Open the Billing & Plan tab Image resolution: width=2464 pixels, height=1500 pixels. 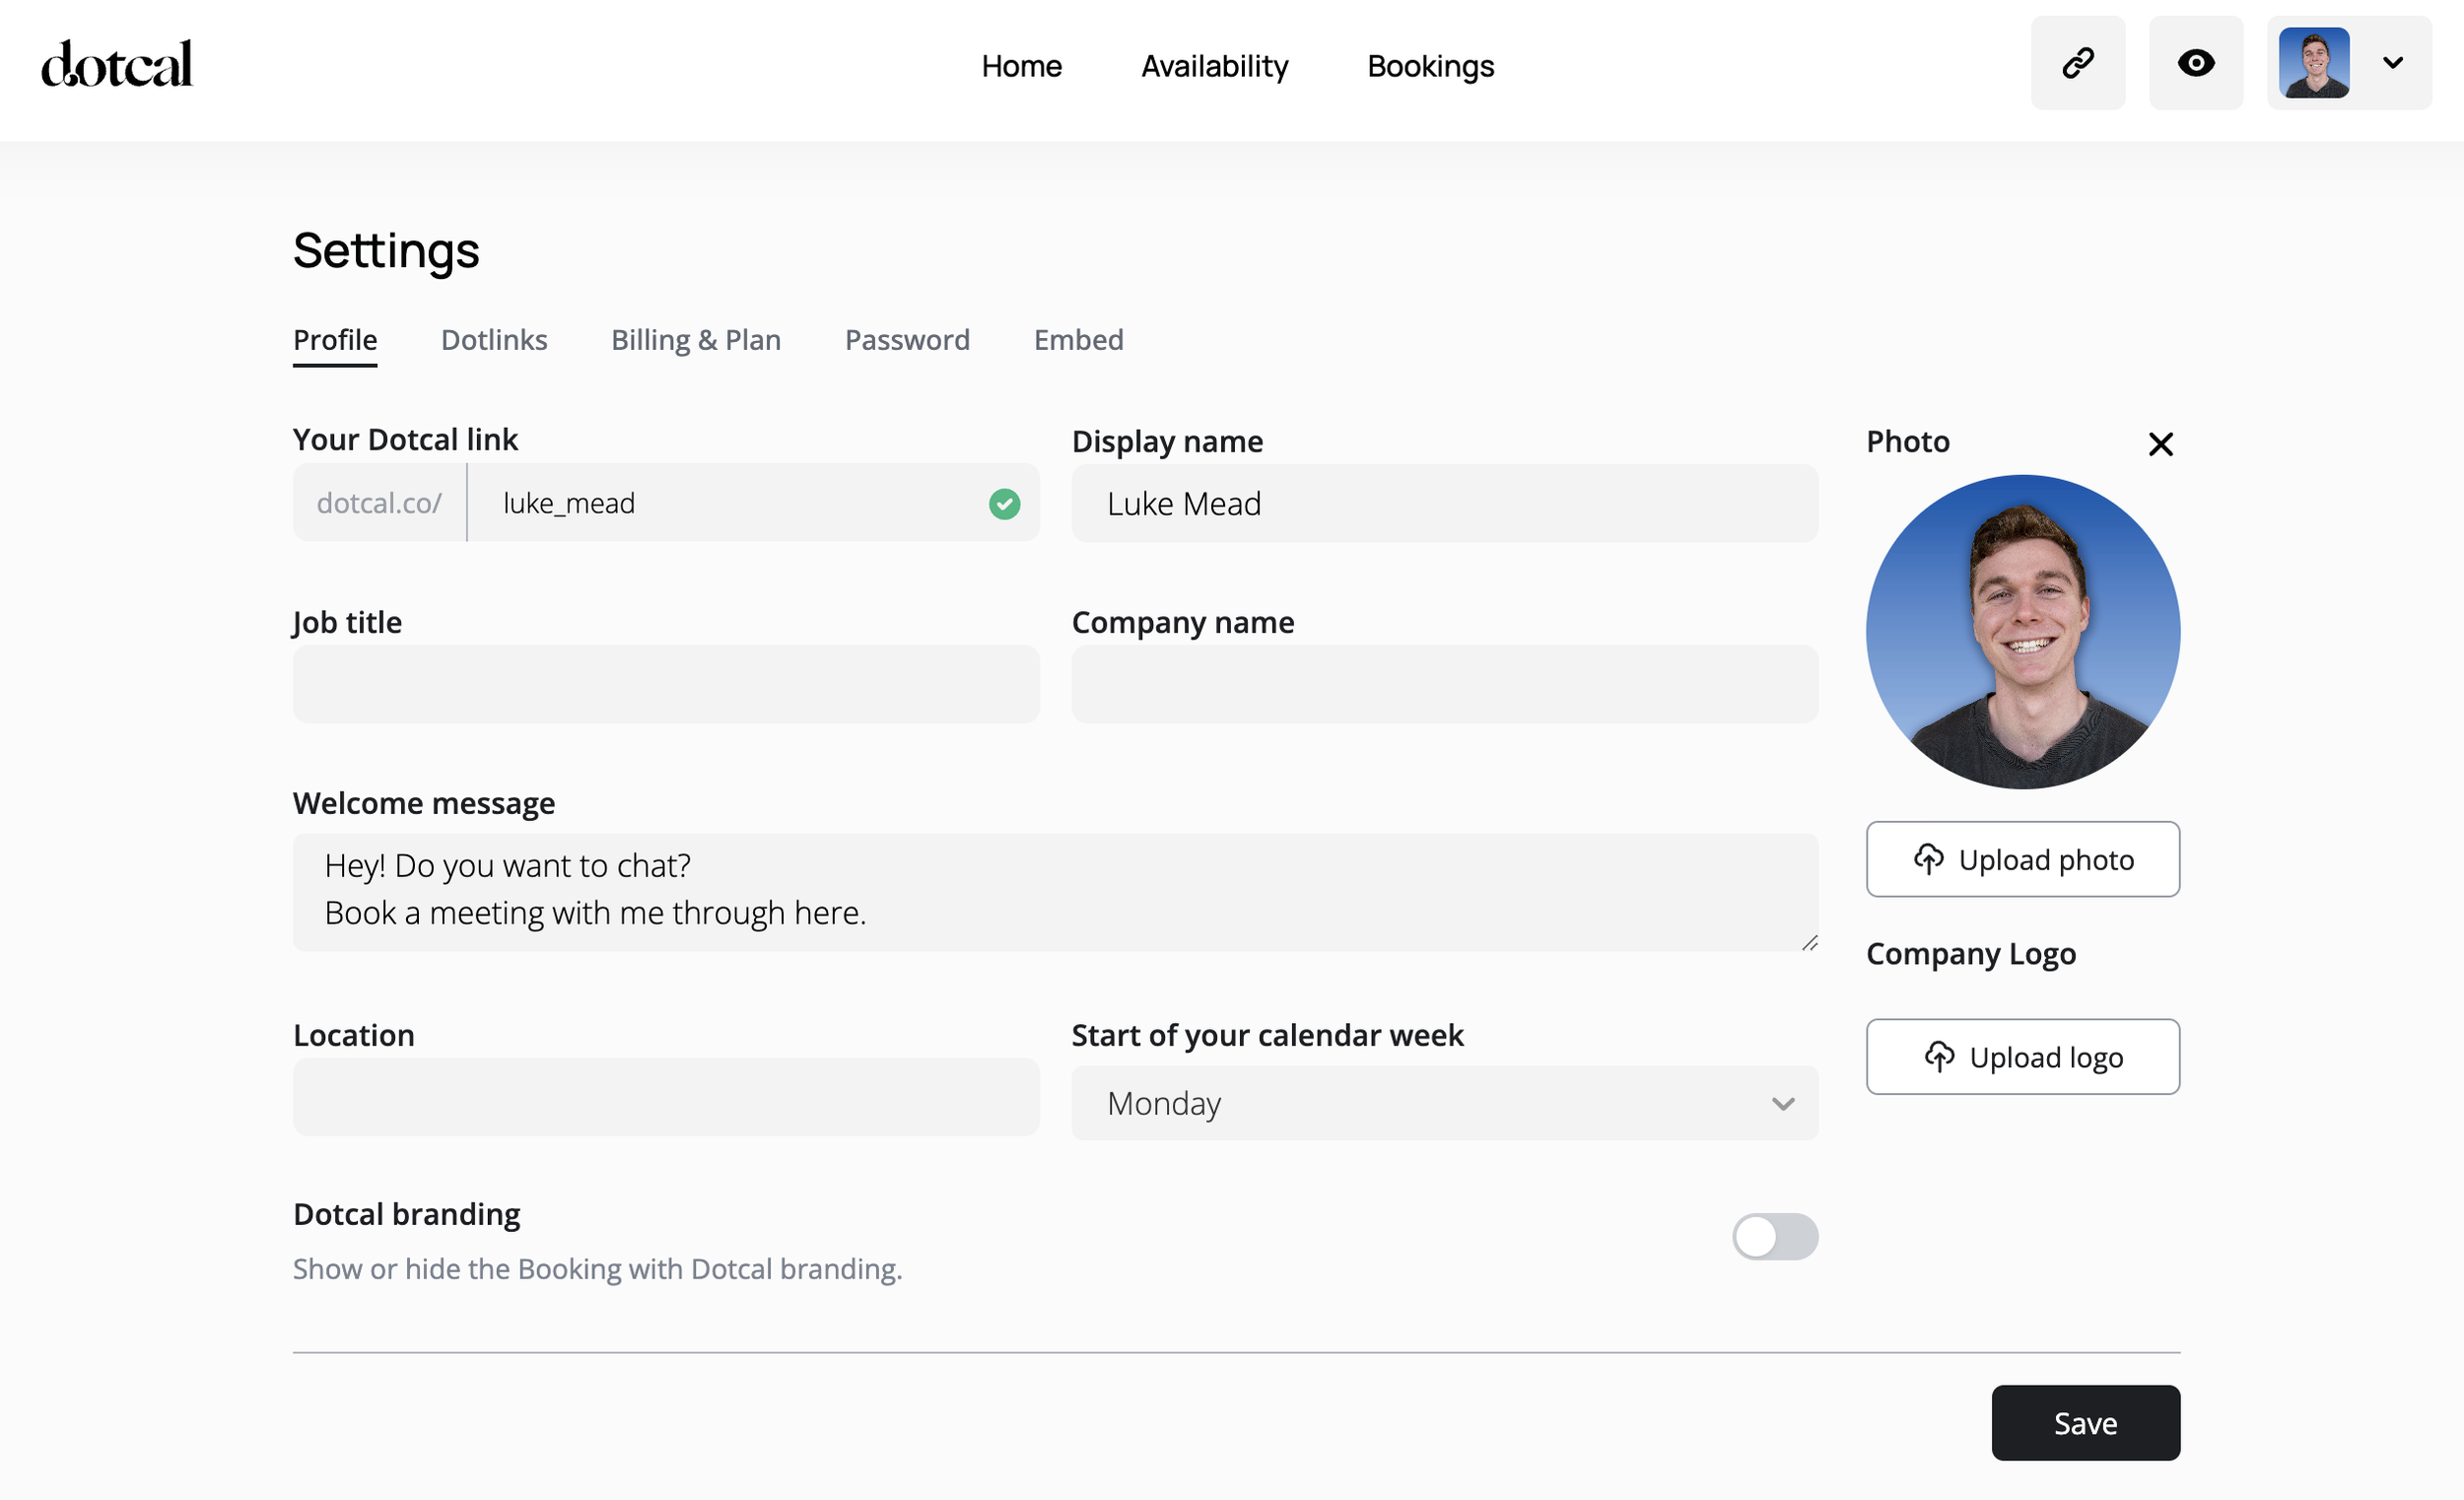[695, 340]
